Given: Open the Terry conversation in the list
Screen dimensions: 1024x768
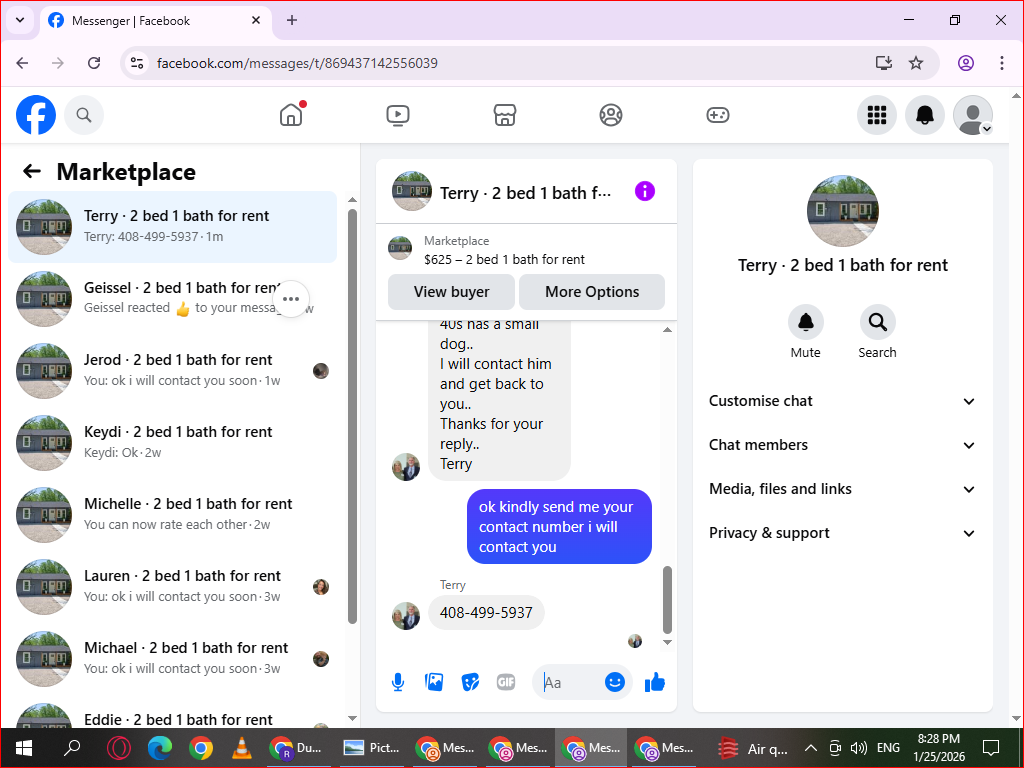Looking at the screenshot, I should (x=172, y=227).
